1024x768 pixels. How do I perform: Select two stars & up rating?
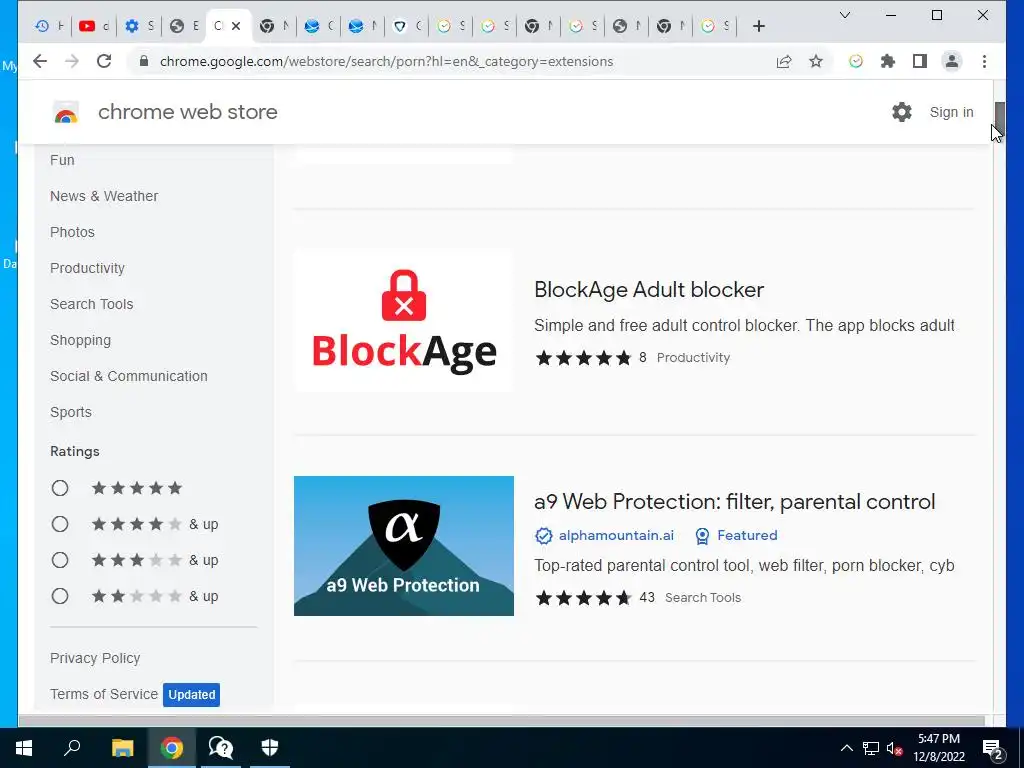point(59,596)
